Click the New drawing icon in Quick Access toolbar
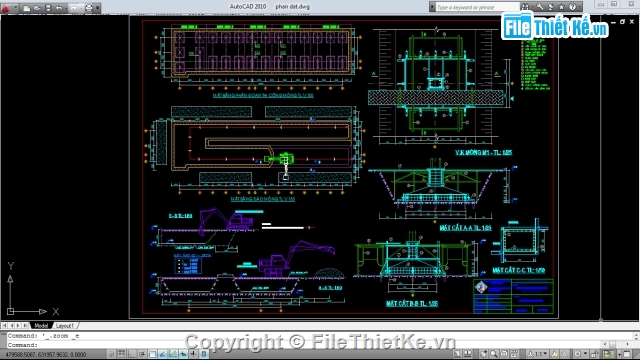The height and width of the screenshot is (360, 640). pos(27,8)
